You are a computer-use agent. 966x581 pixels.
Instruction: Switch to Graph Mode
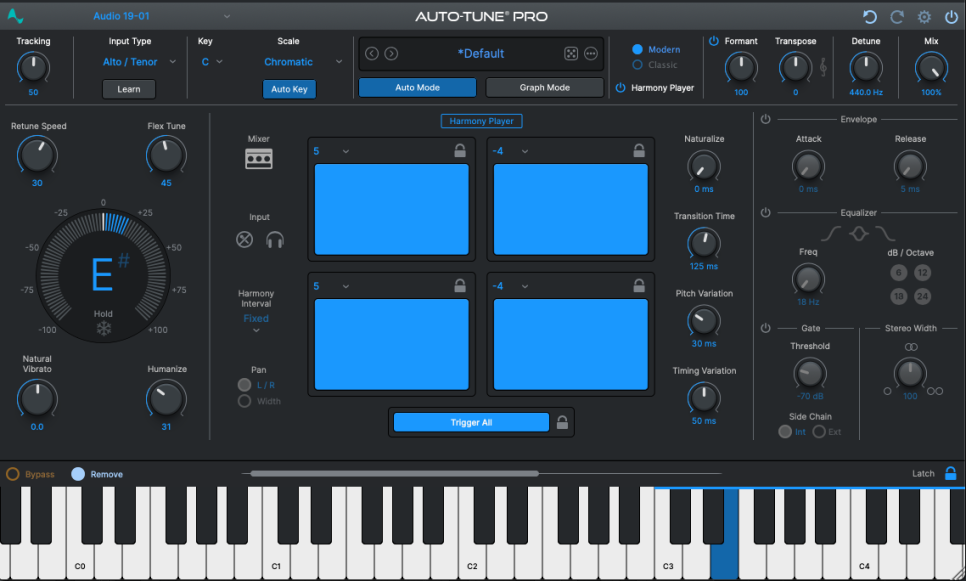[545, 87]
